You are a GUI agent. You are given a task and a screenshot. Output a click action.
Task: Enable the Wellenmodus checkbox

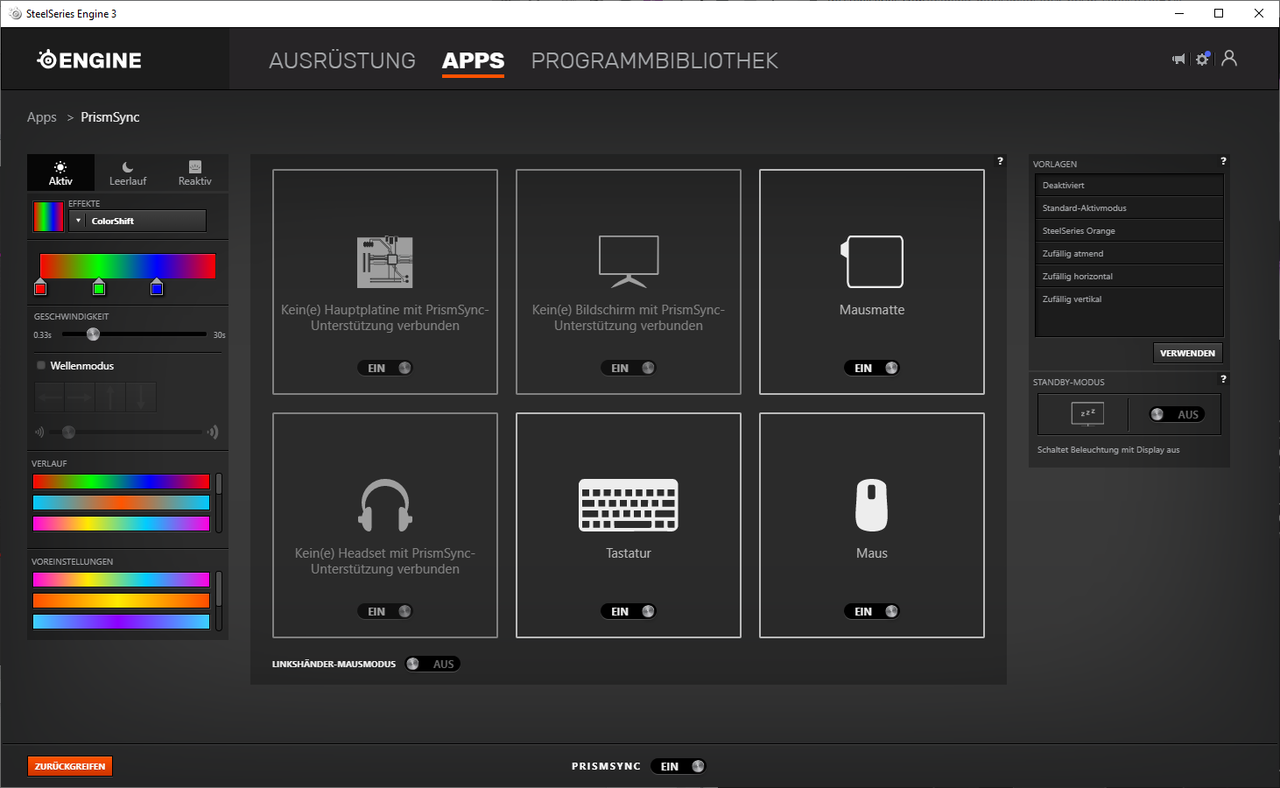click(41, 366)
